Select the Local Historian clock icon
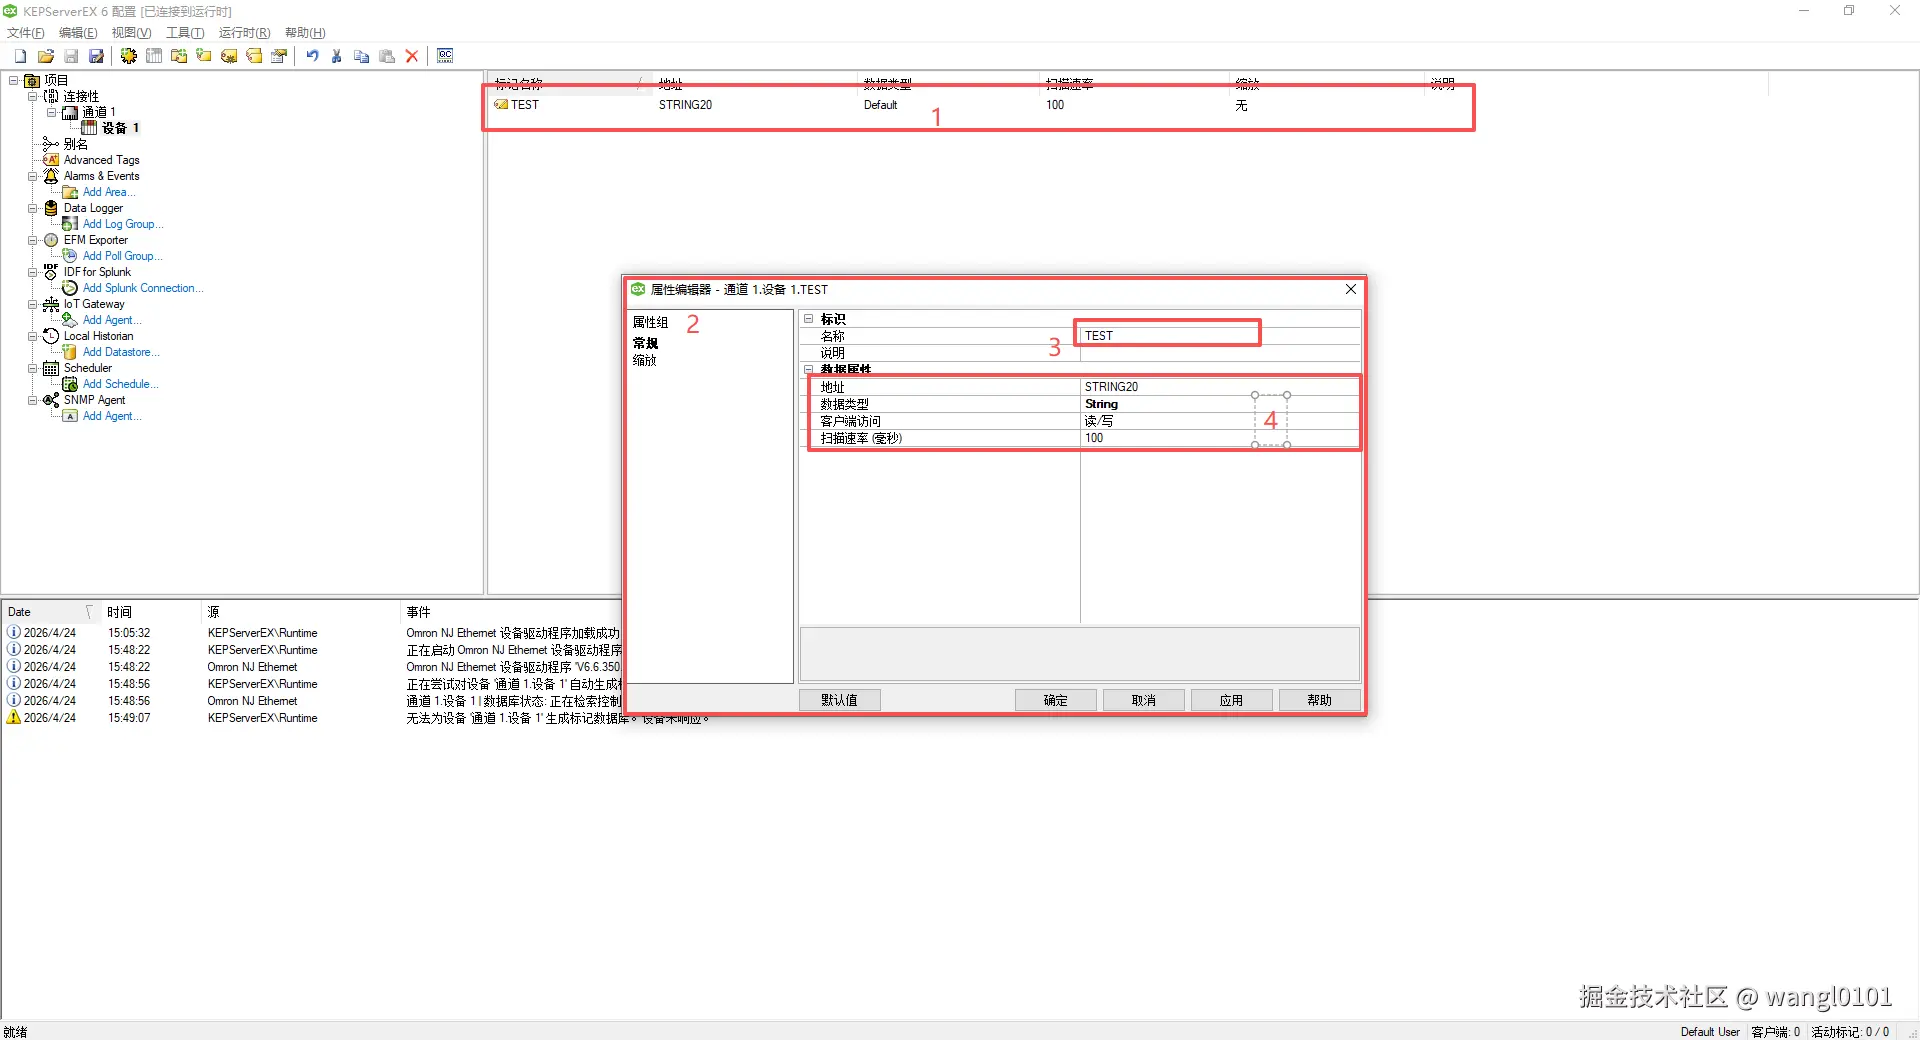 (x=51, y=336)
